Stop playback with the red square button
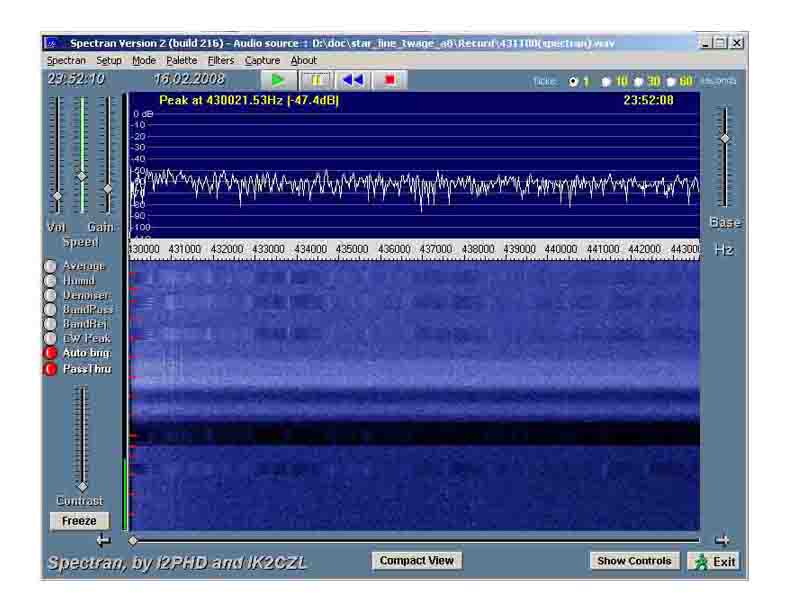This screenshot has height=612, width=788. (x=389, y=80)
